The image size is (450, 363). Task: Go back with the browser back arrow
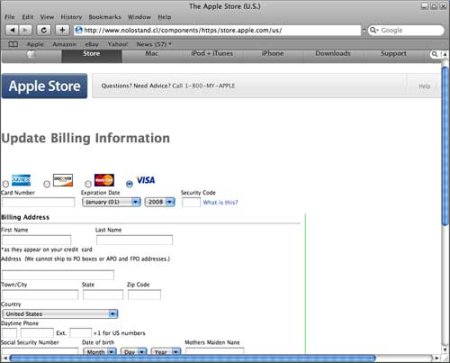pyautogui.click(x=12, y=30)
